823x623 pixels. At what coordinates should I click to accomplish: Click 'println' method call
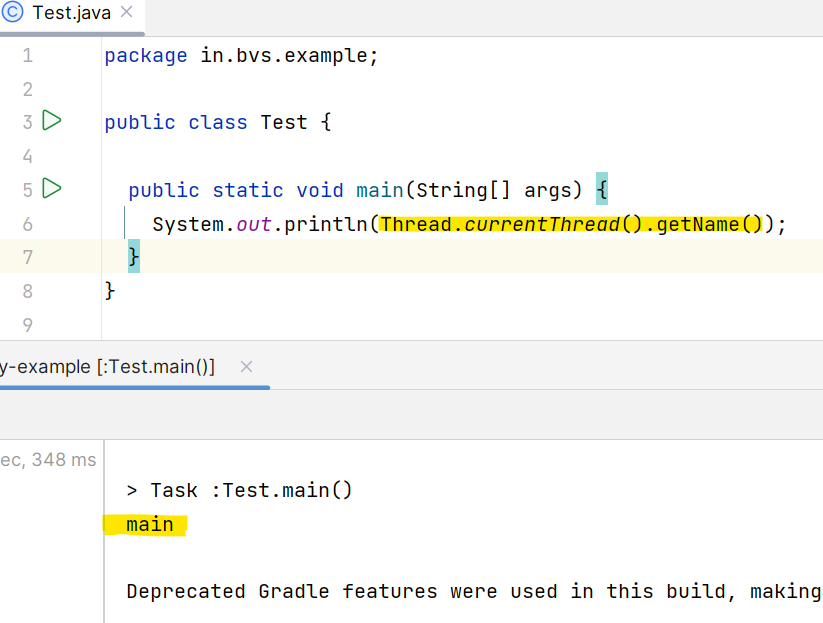325,225
